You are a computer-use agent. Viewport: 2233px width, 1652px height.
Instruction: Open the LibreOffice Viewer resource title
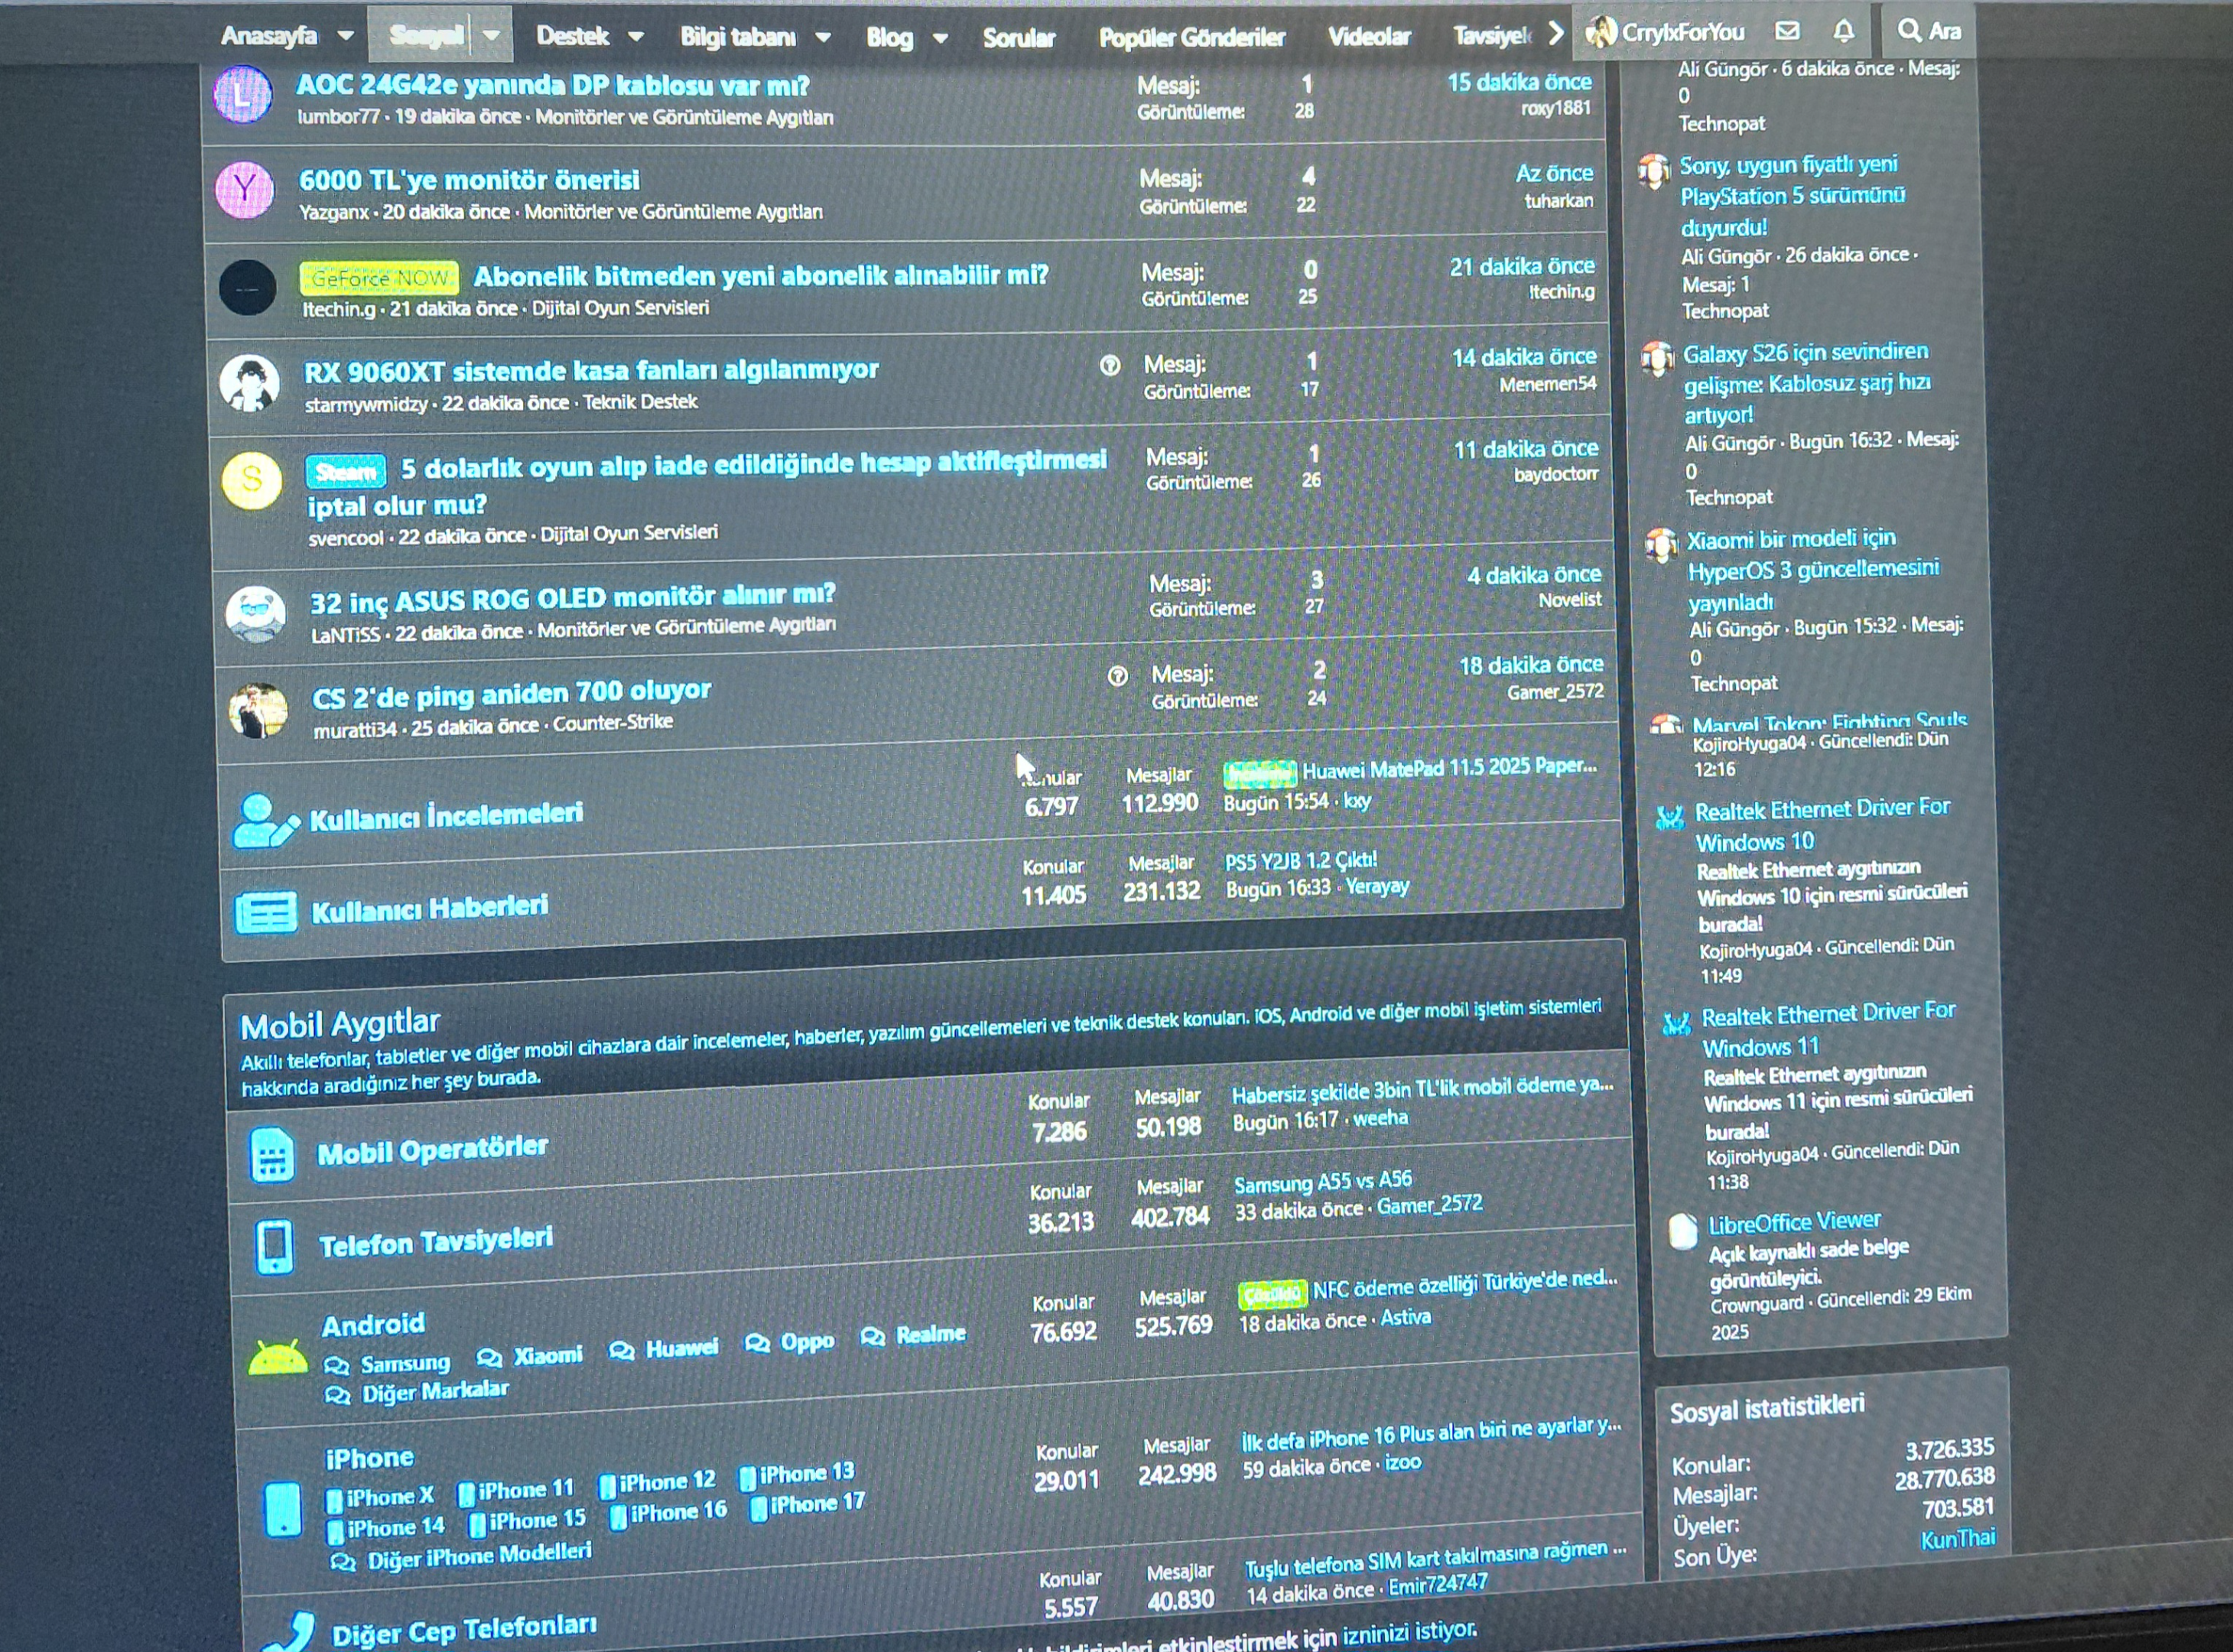1794,1222
